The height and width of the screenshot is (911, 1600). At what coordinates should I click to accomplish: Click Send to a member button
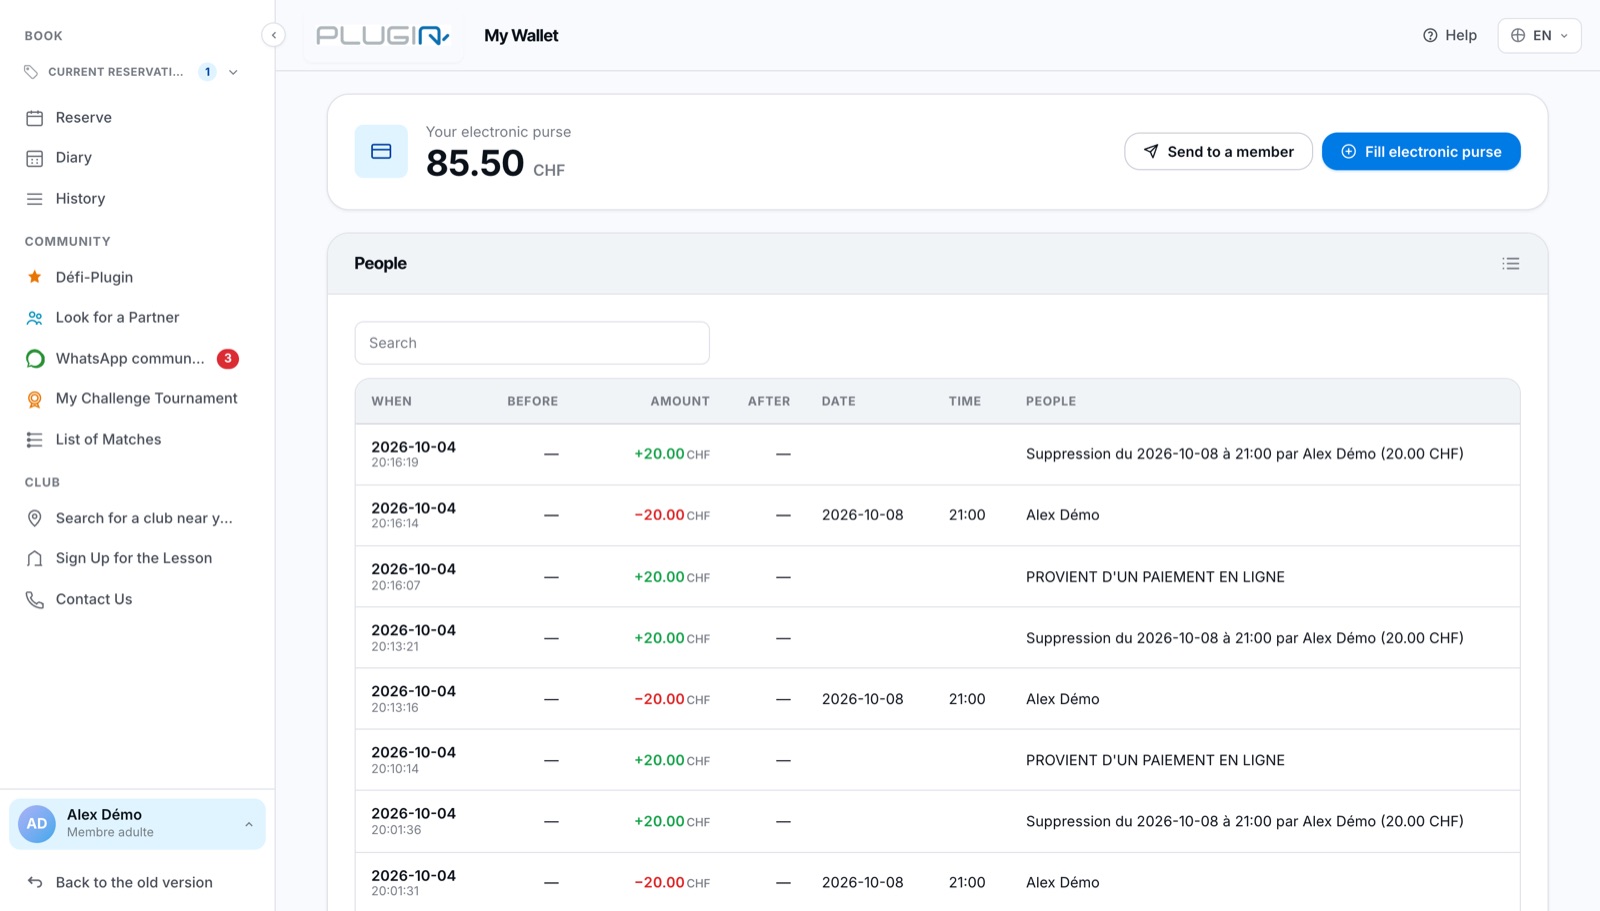tap(1218, 152)
